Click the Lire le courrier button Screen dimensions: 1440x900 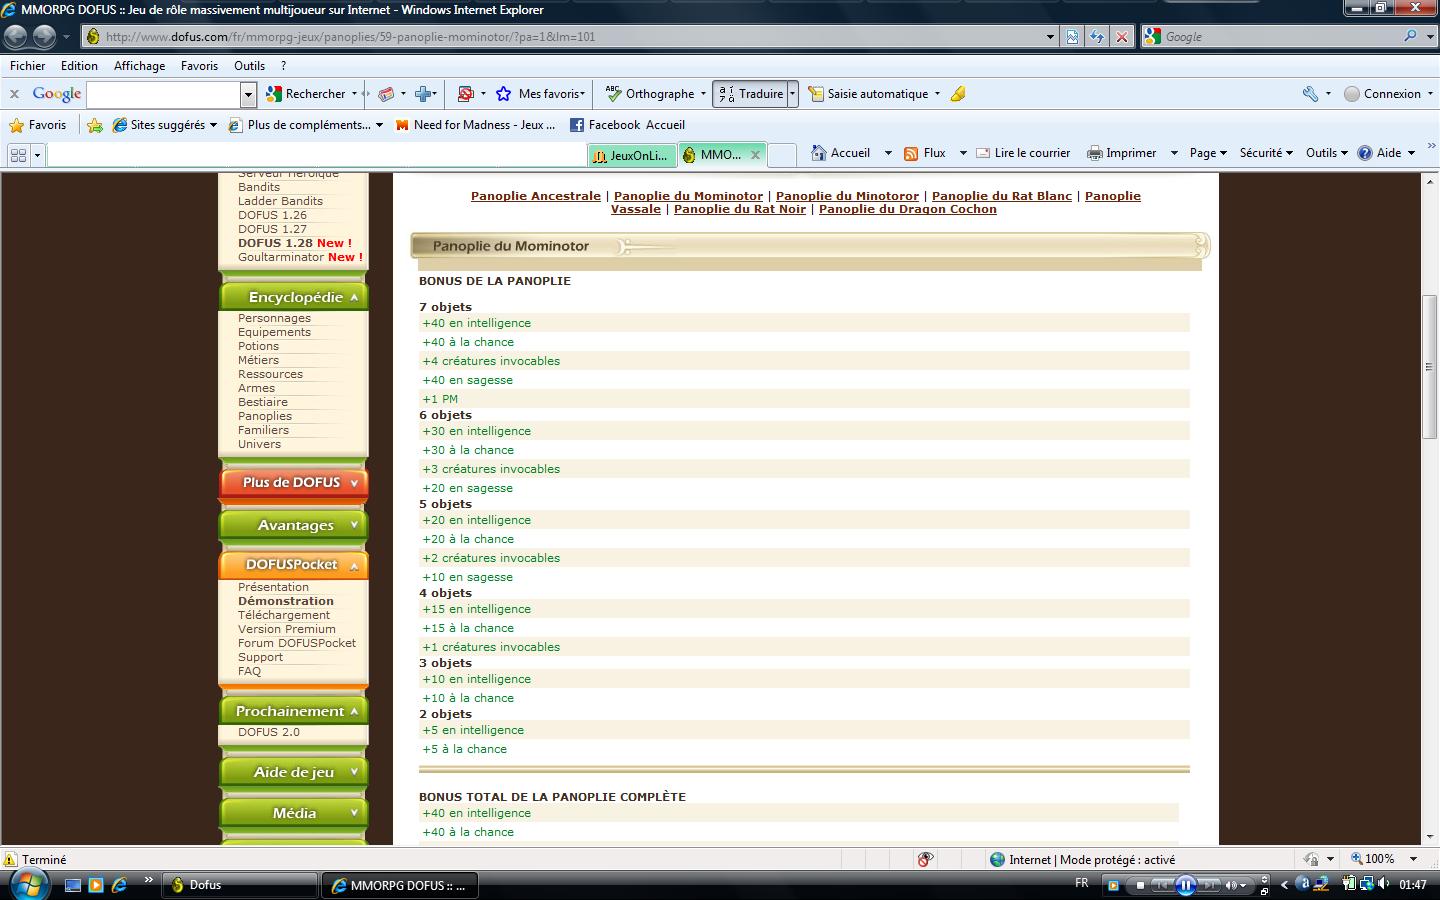pos(1023,153)
